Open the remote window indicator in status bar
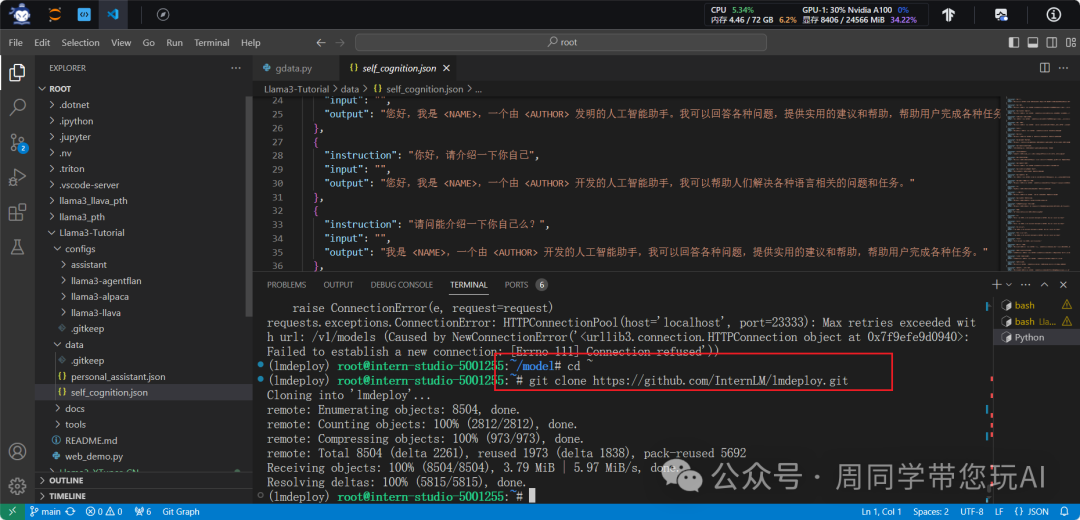 [12, 512]
